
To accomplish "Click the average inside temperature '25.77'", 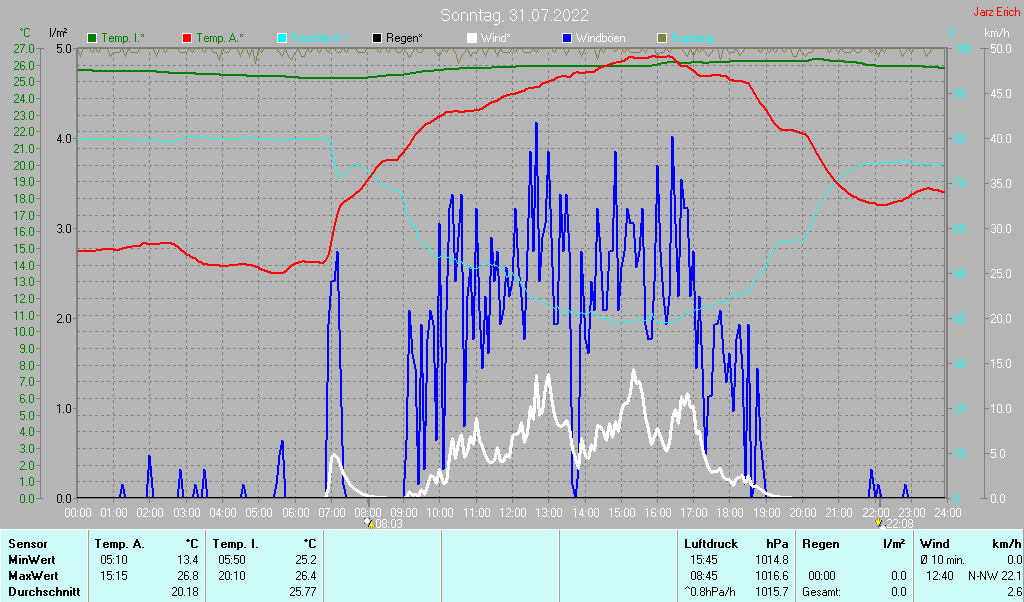I will 303,592.
